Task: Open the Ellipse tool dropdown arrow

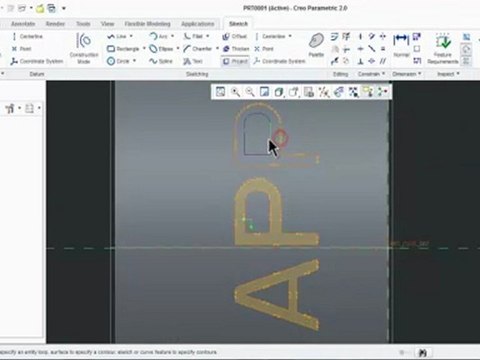Action: coord(178,49)
